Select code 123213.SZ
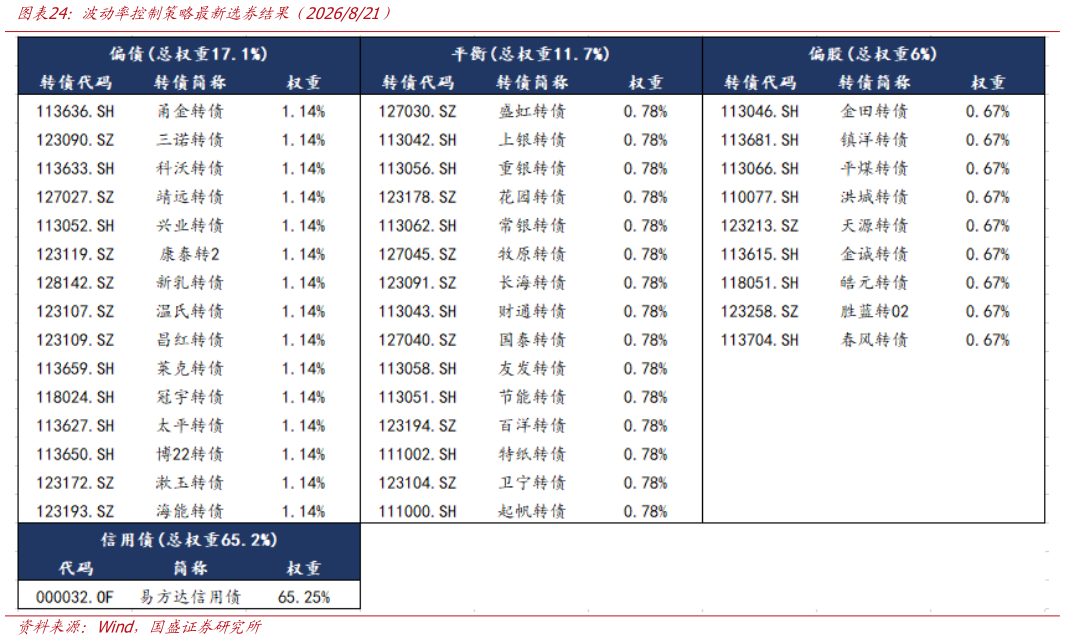The width and height of the screenshot is (1065, 640). [x=760, y=226]
